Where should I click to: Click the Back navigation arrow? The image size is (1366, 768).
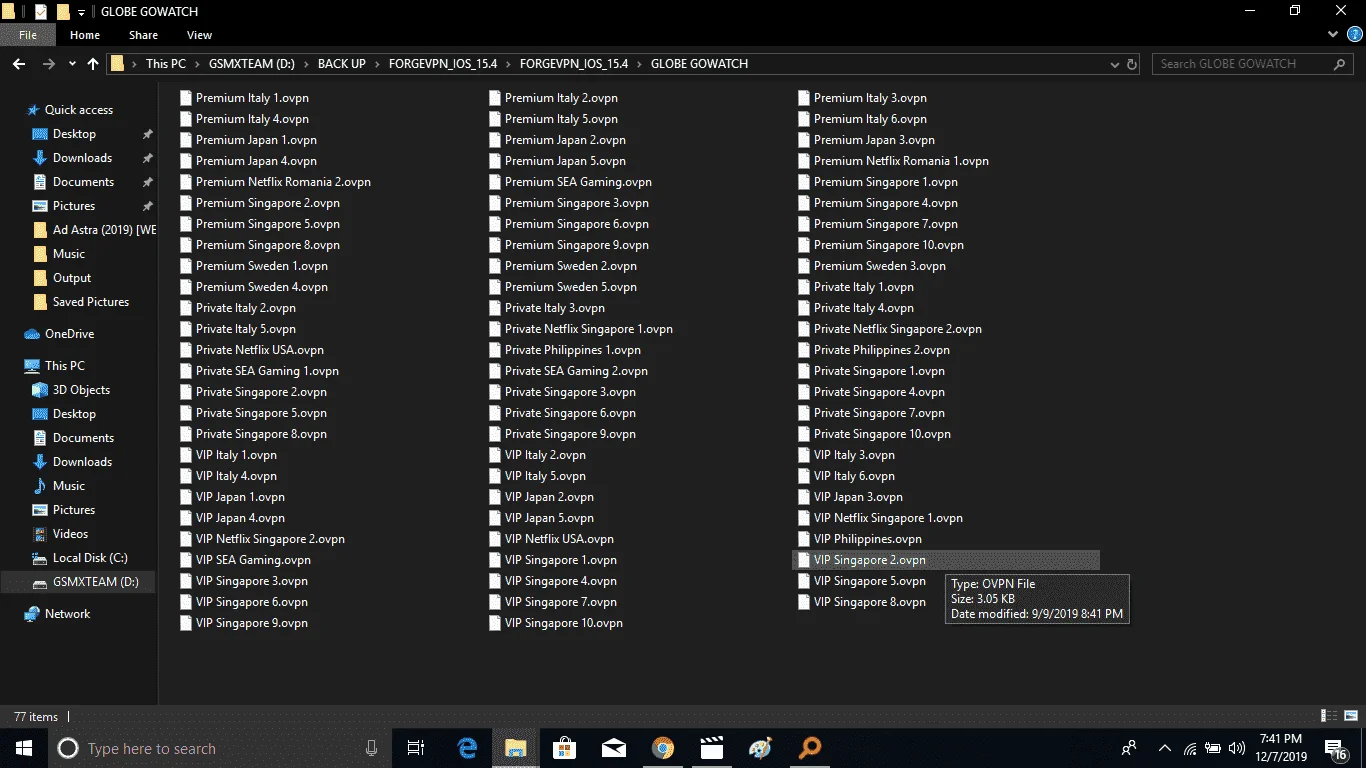click(19, 63)
